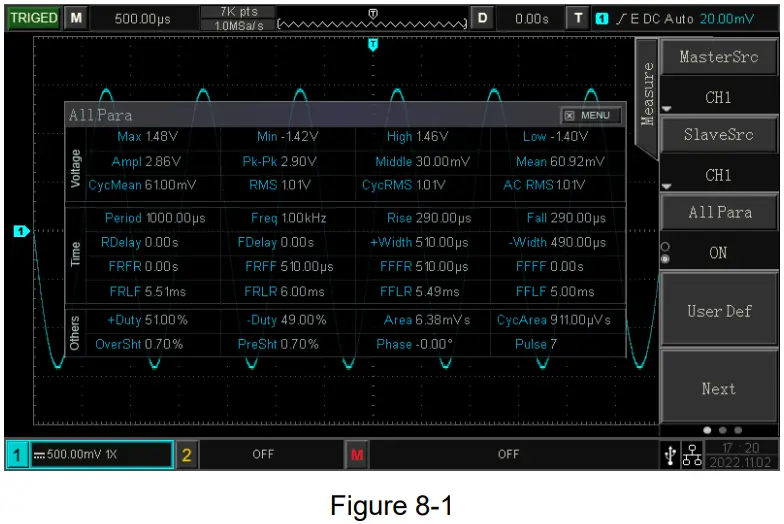Select the Period 1000.00µs measurement
Screen dimensions: 784x524
click(x=155, y=218)
